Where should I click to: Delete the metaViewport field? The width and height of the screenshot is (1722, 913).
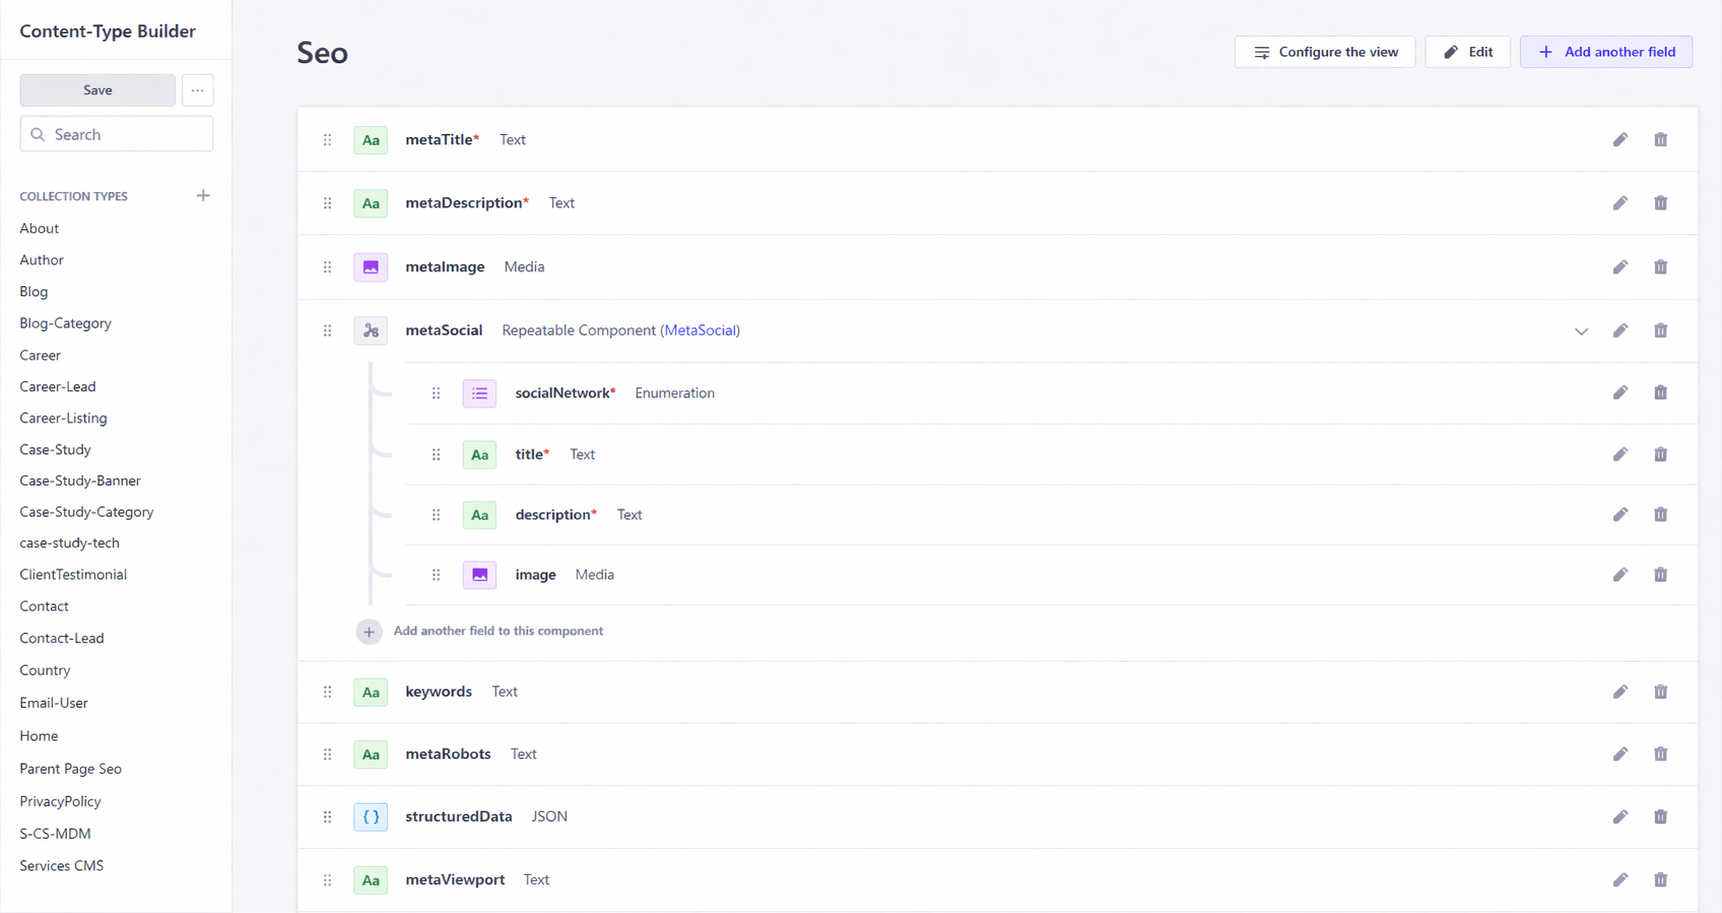1661,880
